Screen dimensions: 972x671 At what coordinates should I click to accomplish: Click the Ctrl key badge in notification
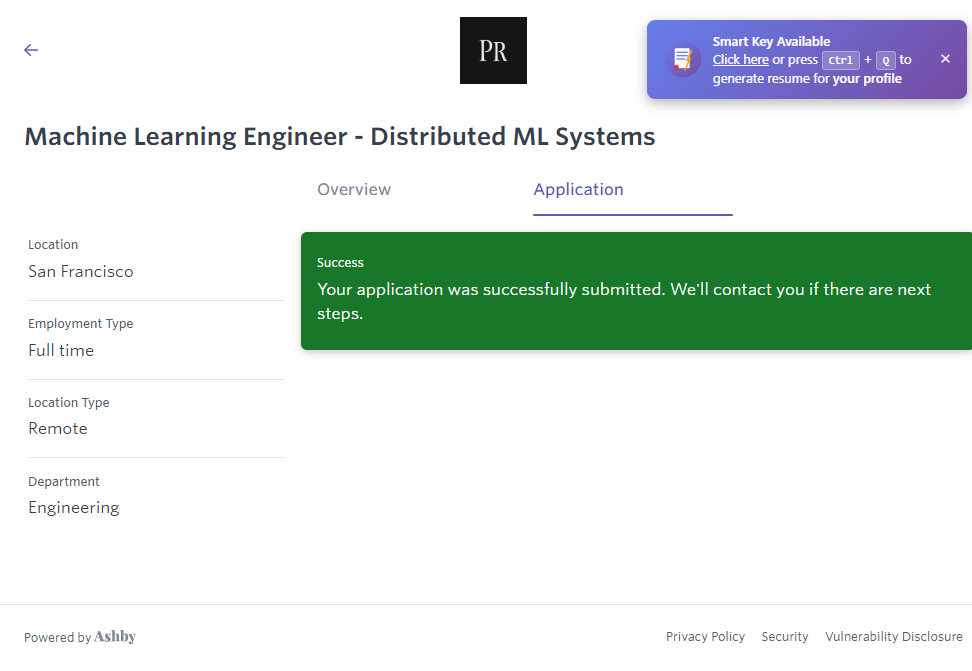click(840, 60)
